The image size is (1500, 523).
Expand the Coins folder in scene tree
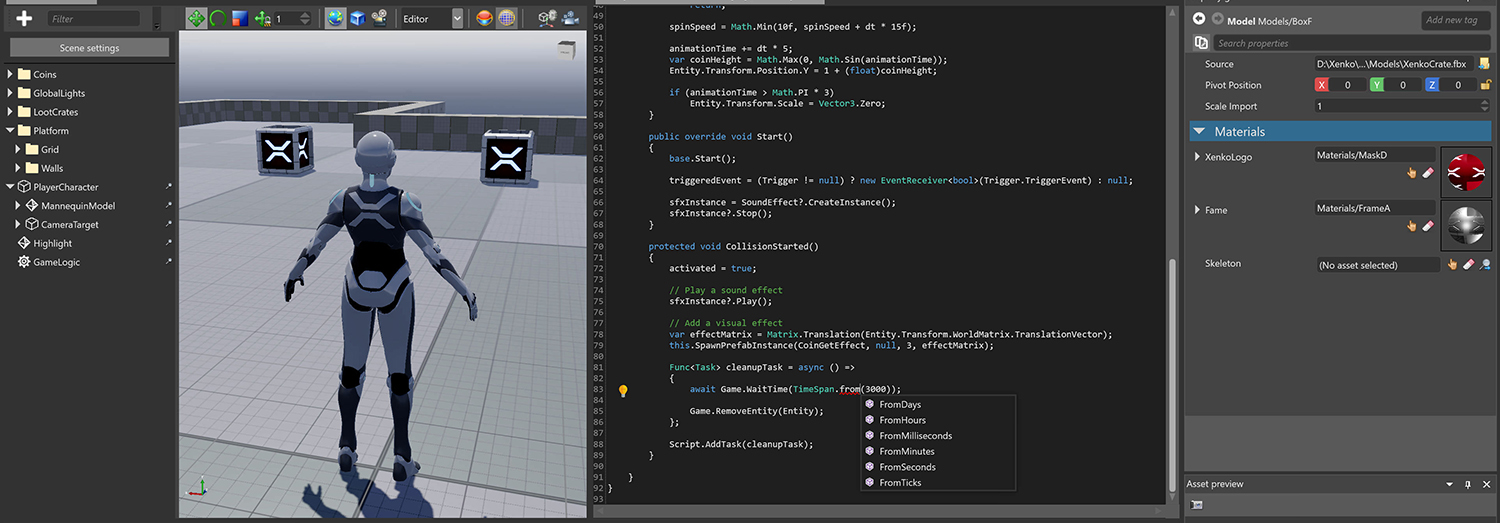11,74
